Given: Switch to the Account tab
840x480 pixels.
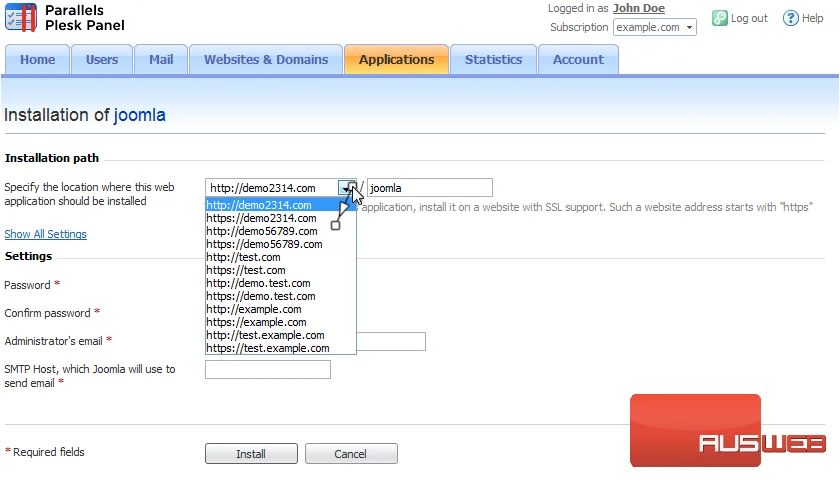Looking at the screenshot, I should 578,59.
